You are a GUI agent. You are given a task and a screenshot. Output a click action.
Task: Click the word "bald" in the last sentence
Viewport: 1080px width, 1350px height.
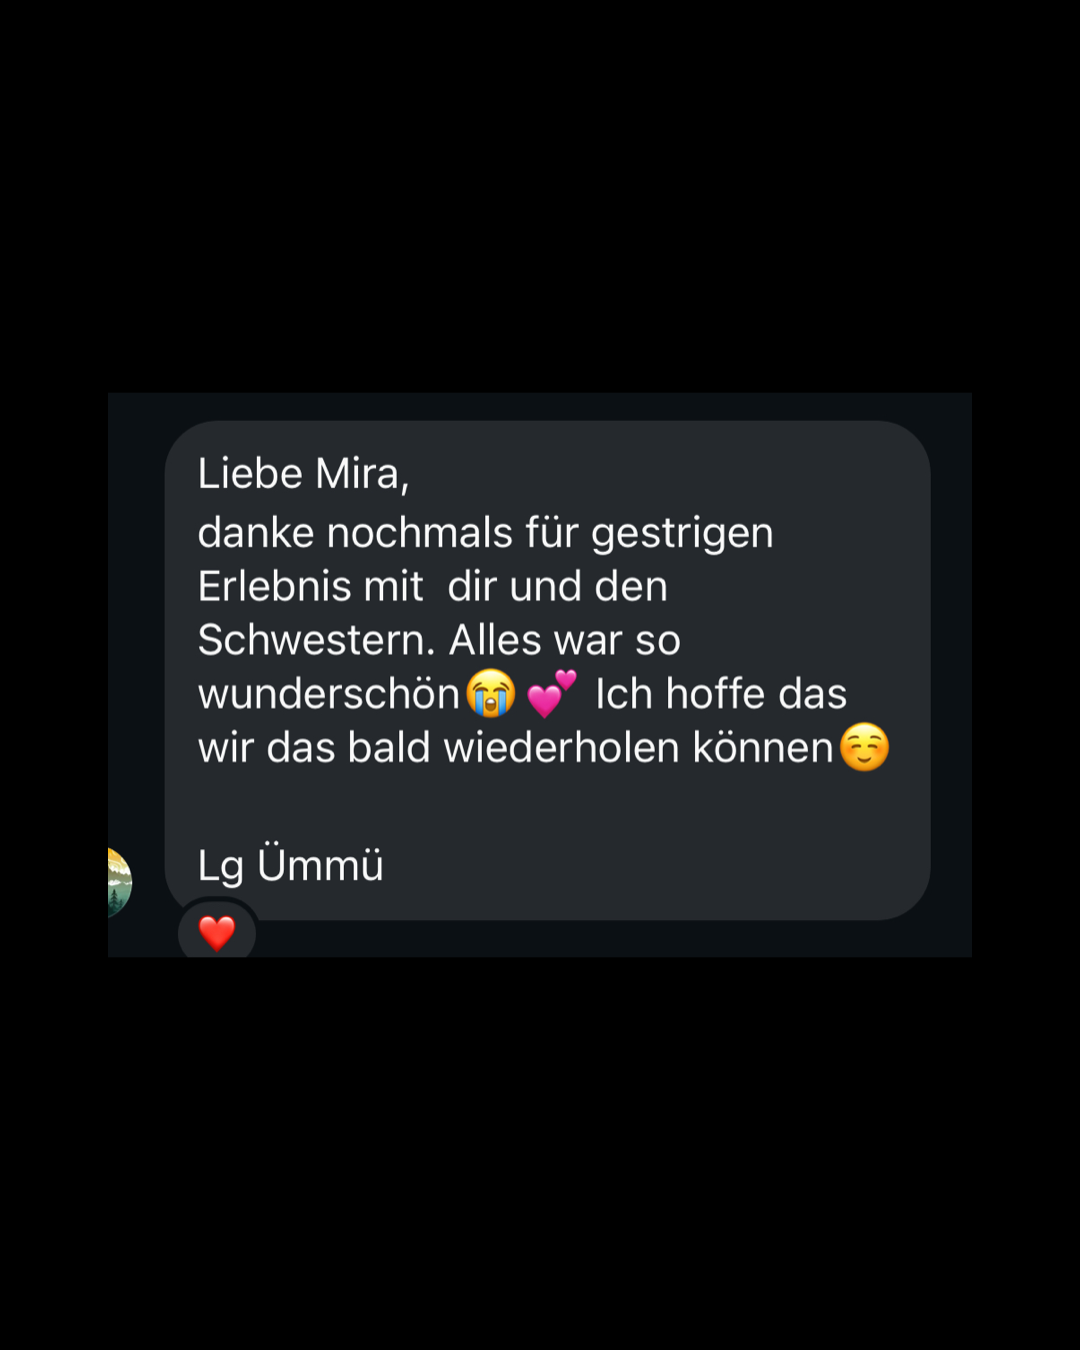[x=389, y=748]
